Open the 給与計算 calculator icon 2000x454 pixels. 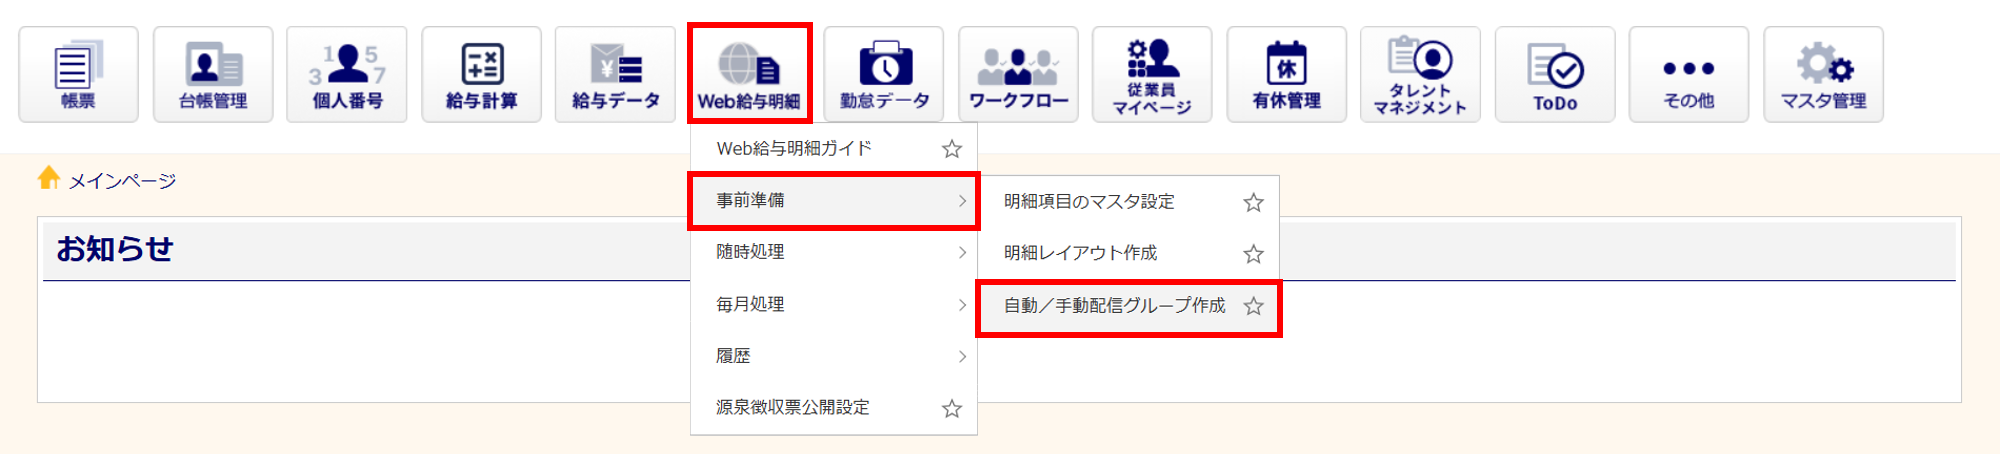(x=481, y=74)
